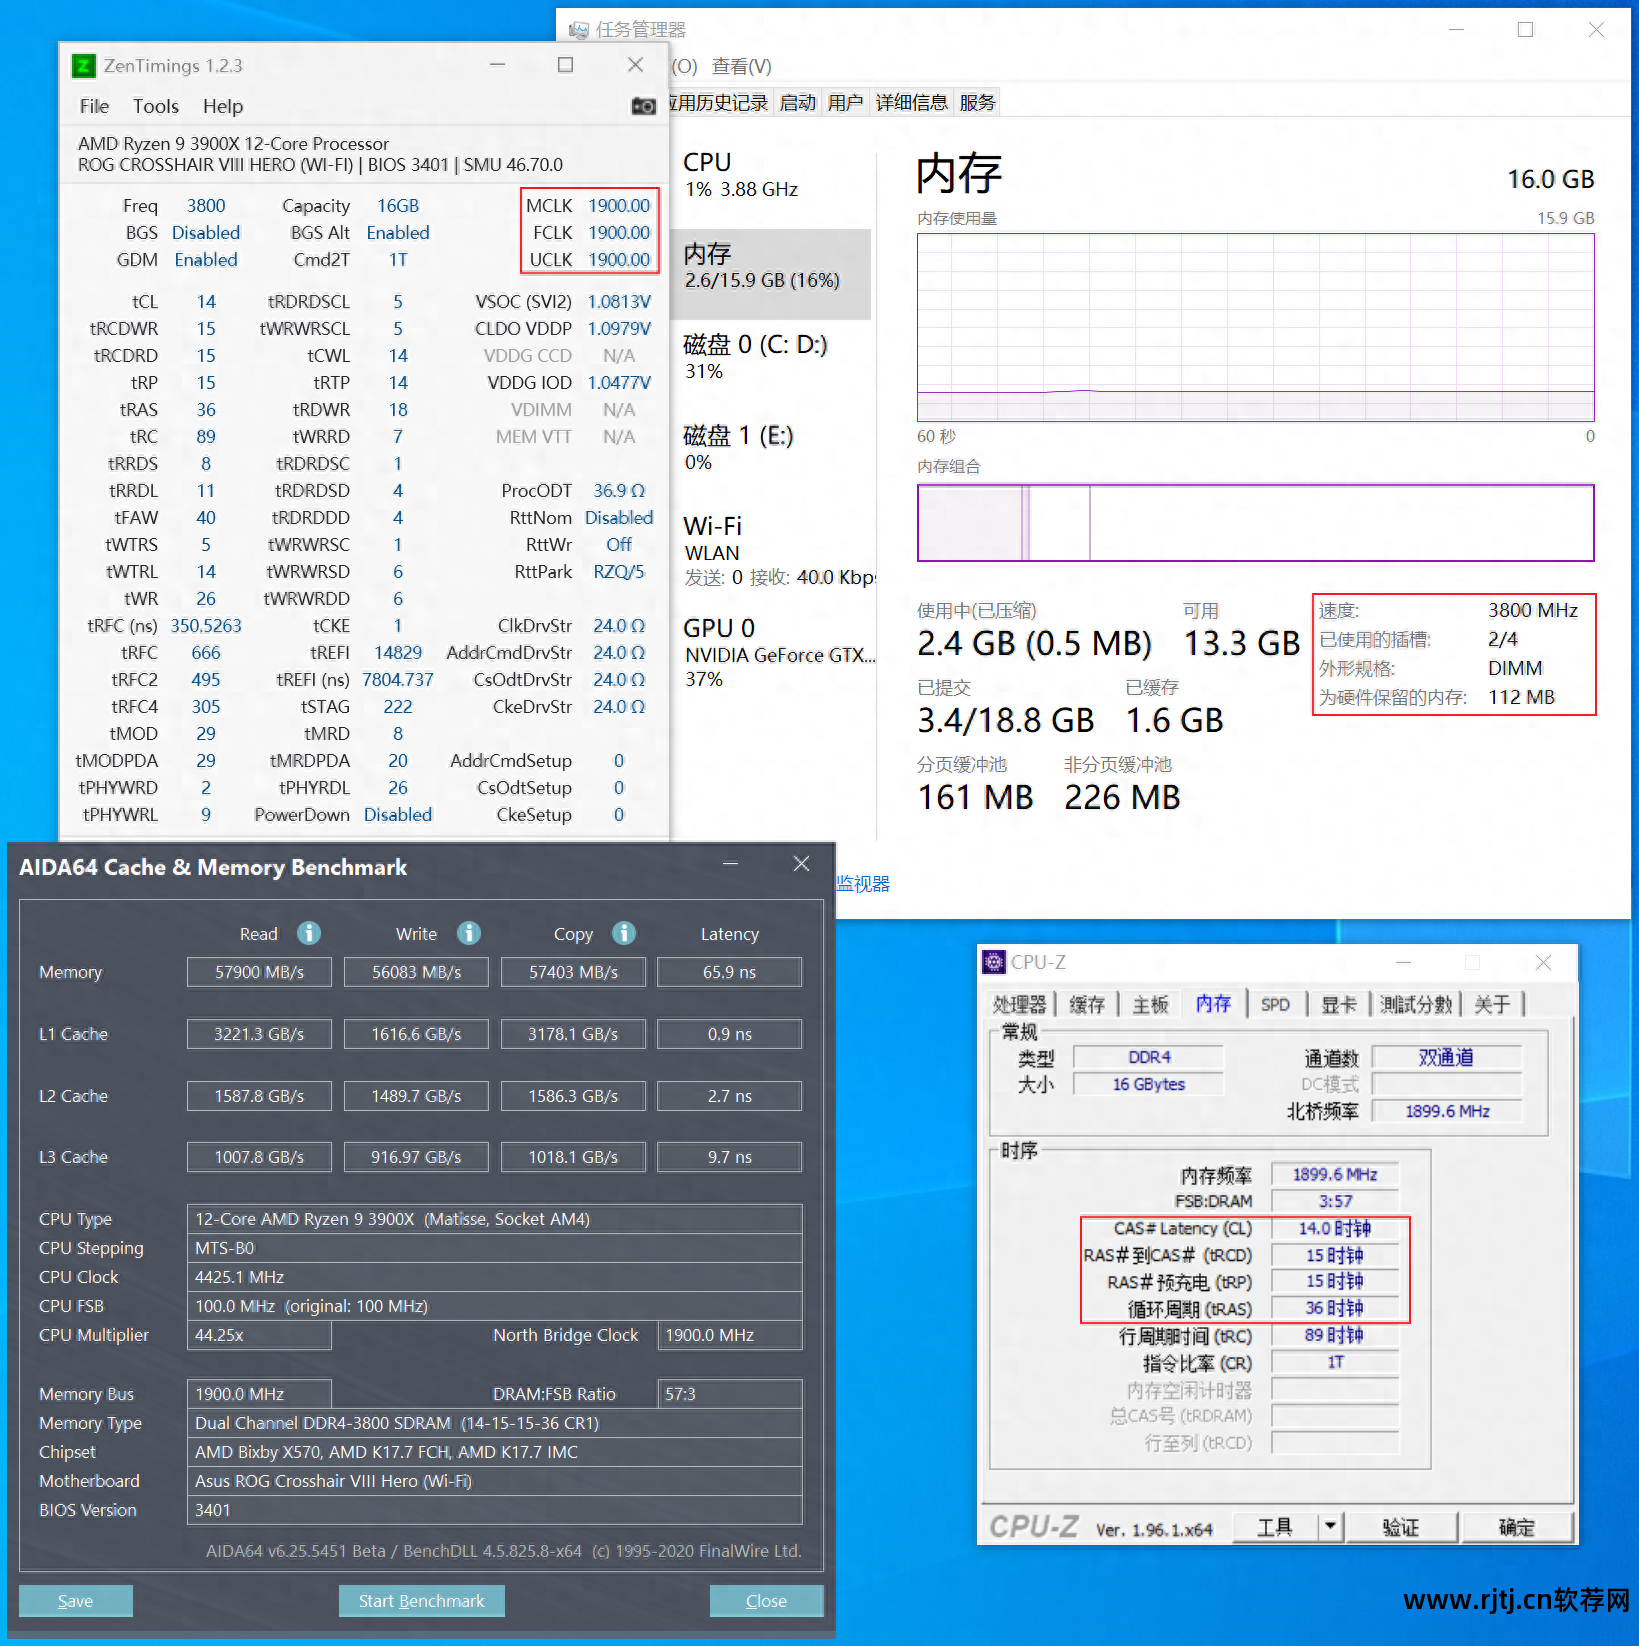
Task: Click the Start Benchmark button
Action: [421, 1601]
